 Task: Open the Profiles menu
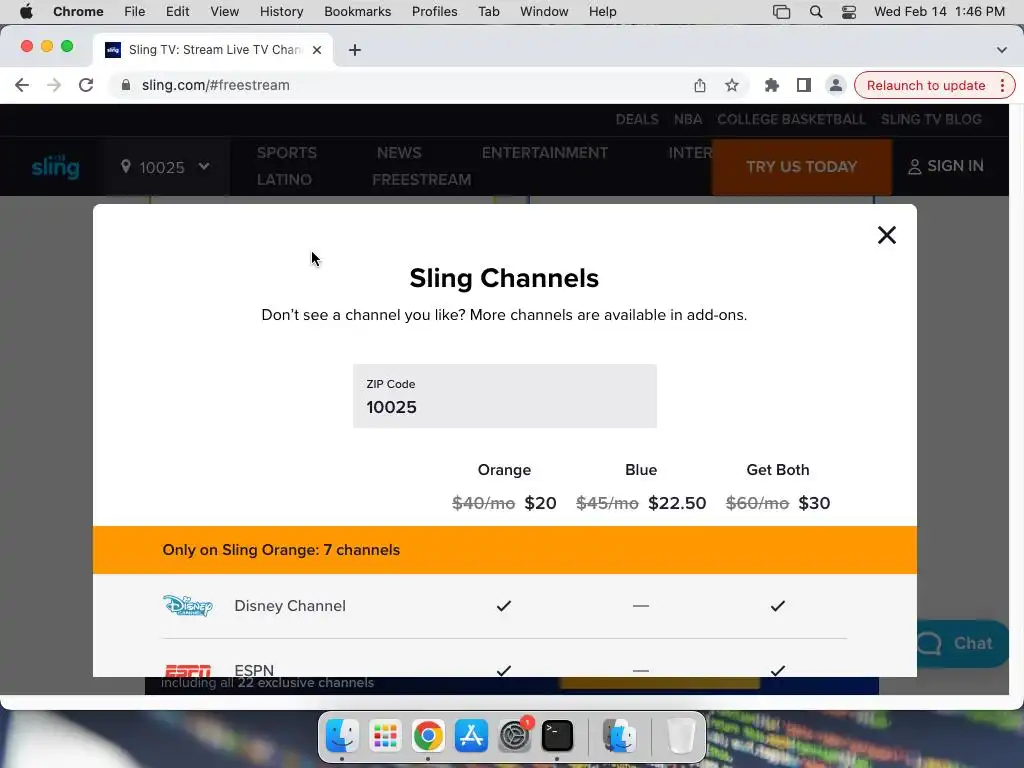point(434,12)
